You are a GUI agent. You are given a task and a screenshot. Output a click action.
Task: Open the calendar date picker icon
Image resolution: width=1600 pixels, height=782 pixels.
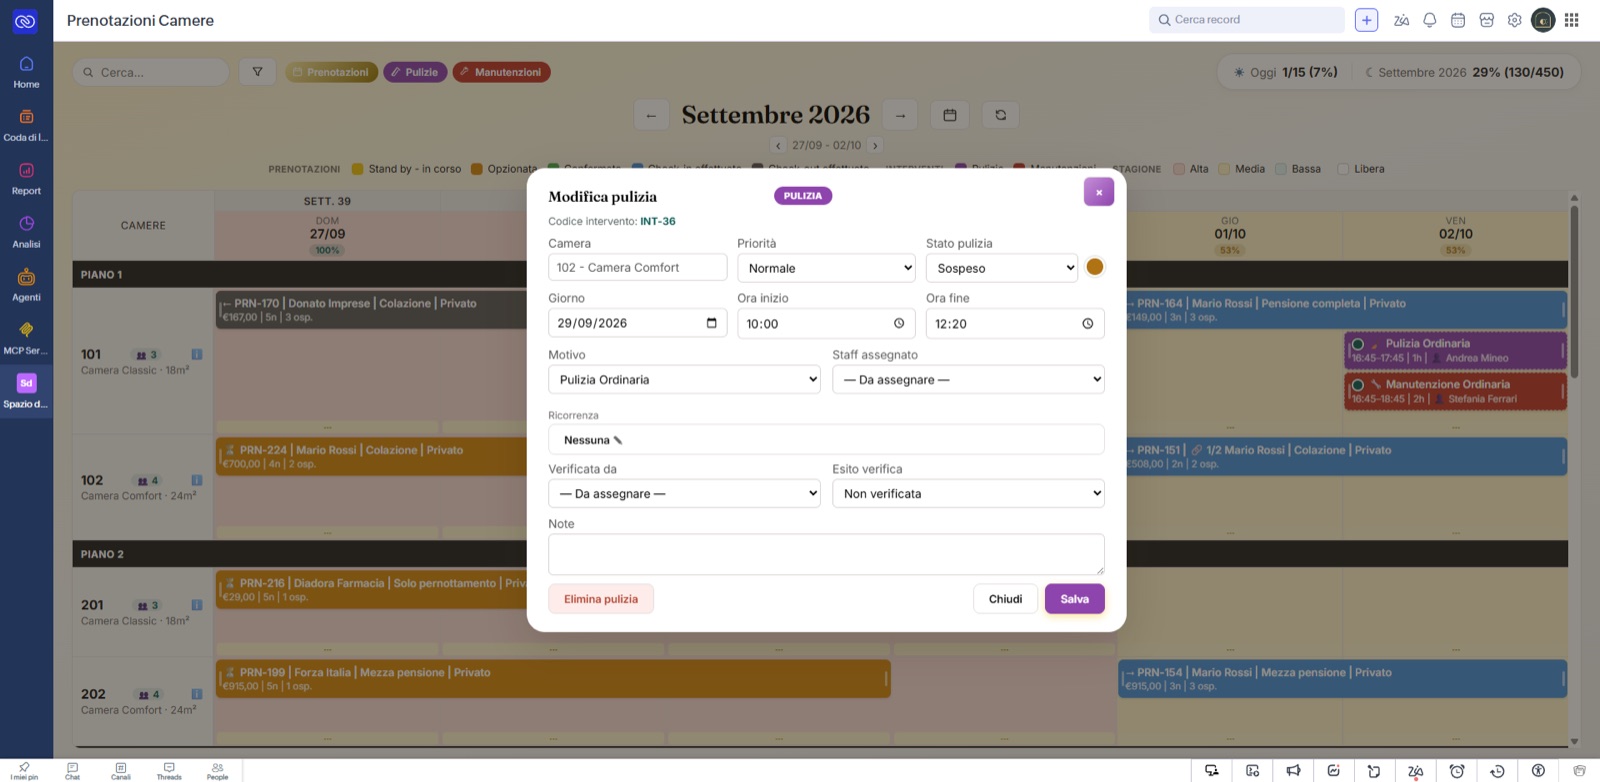point(950,115)
